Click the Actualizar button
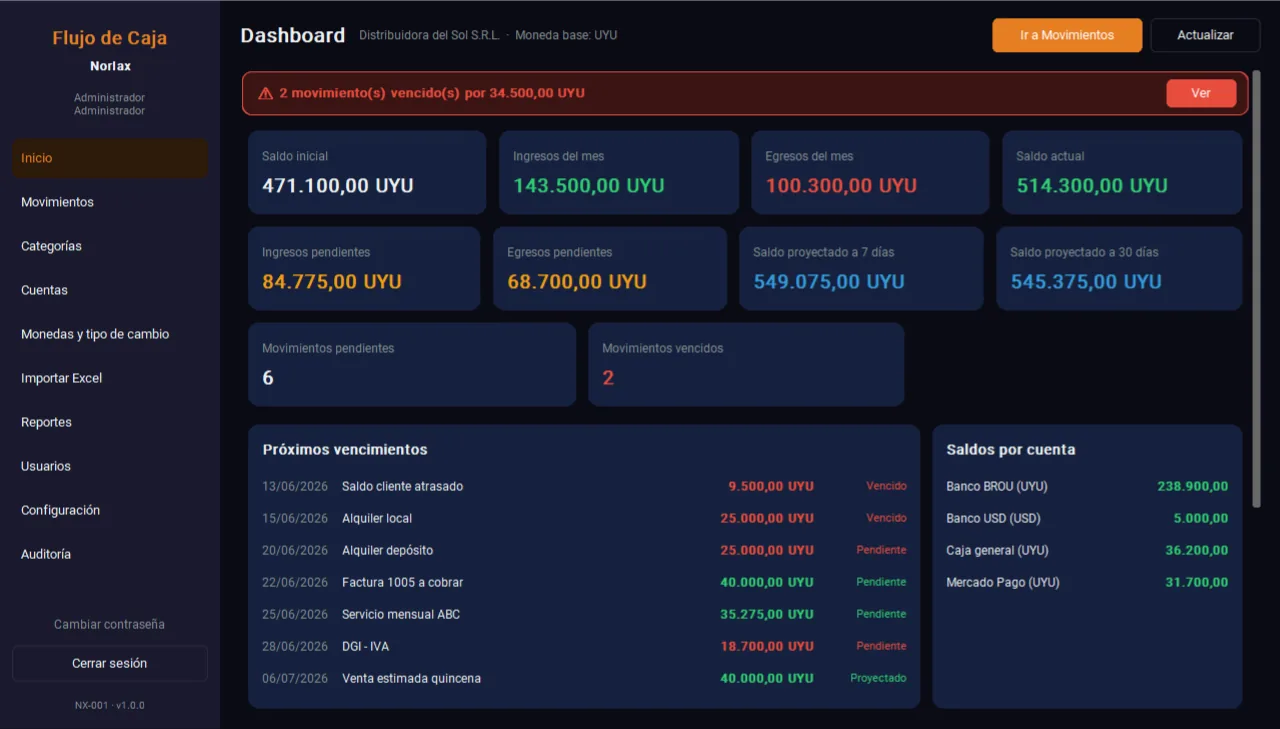1280x729 pixels. 1205,35
